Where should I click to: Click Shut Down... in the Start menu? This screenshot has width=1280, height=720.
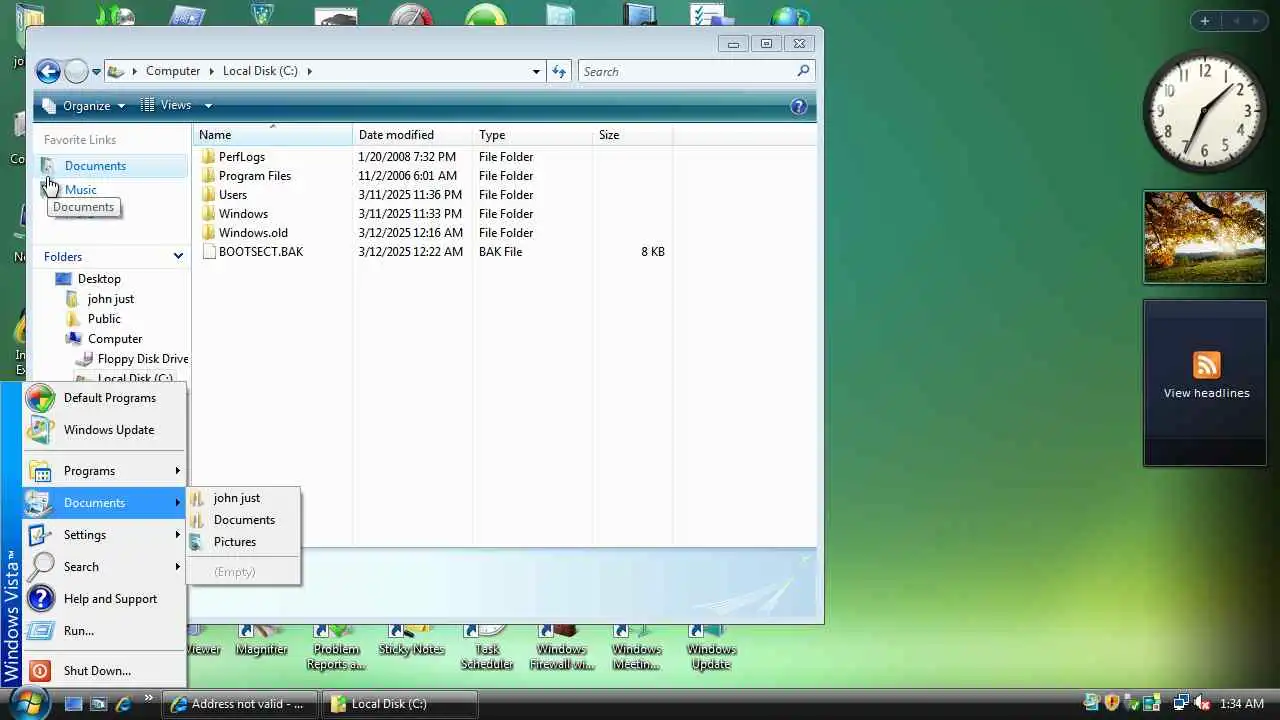(105, 671)
